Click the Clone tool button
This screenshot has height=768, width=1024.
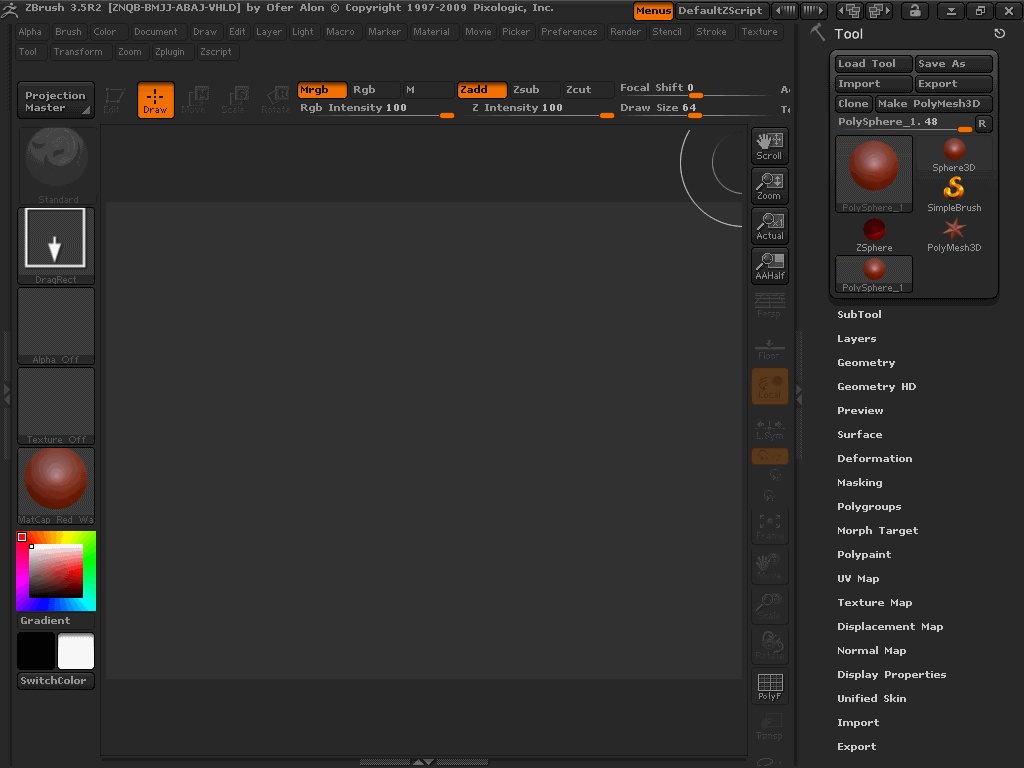pyautogui.click(x=853, y=103)
